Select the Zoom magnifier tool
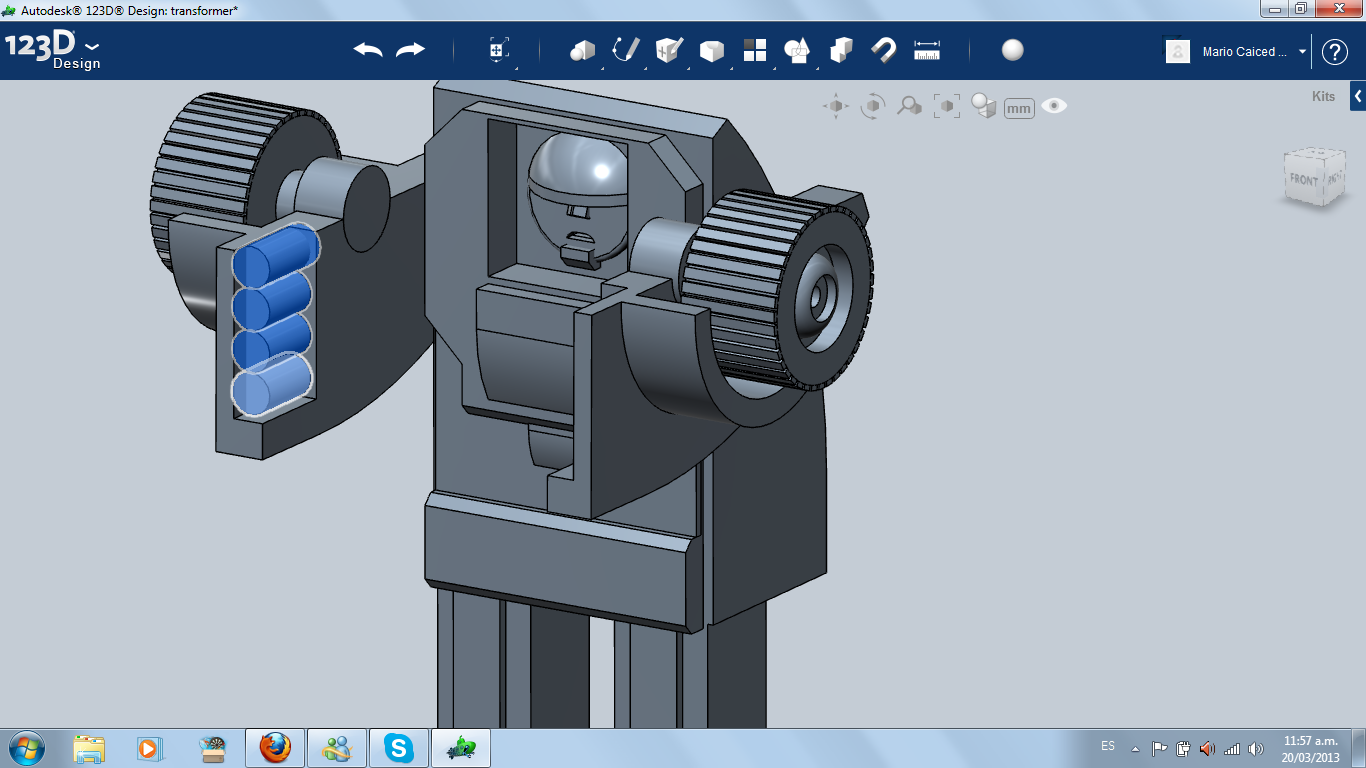This screenshot has width=1366, height=768. click(909, 106)
